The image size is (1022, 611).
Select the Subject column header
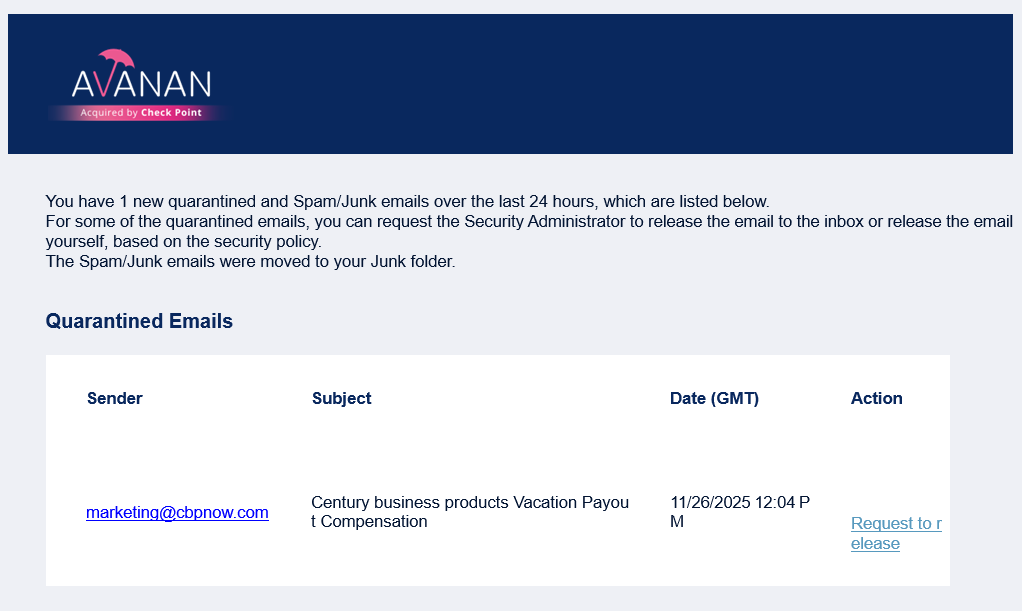[x=341, y=398]
